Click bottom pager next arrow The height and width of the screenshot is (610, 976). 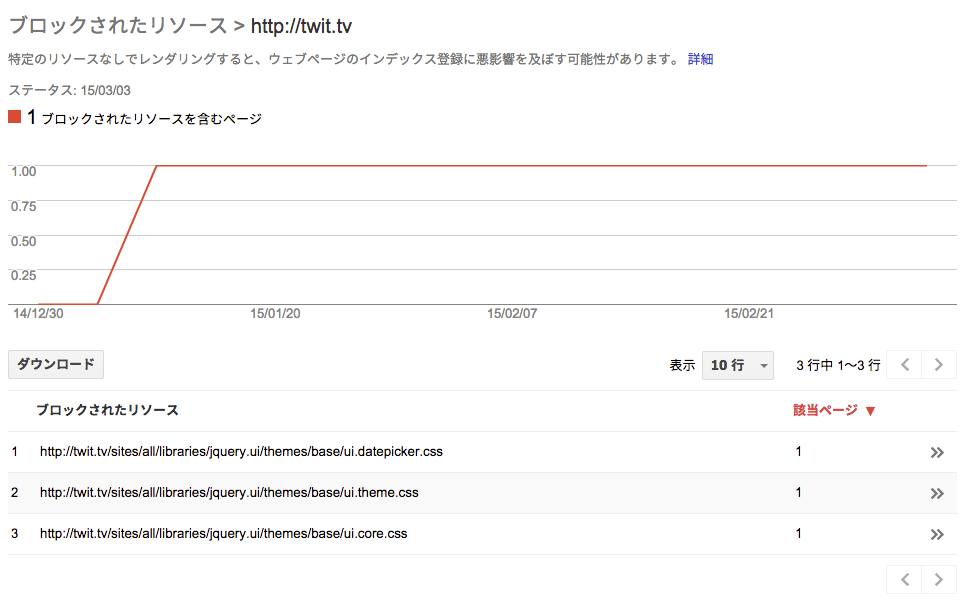tap(939, 580)
